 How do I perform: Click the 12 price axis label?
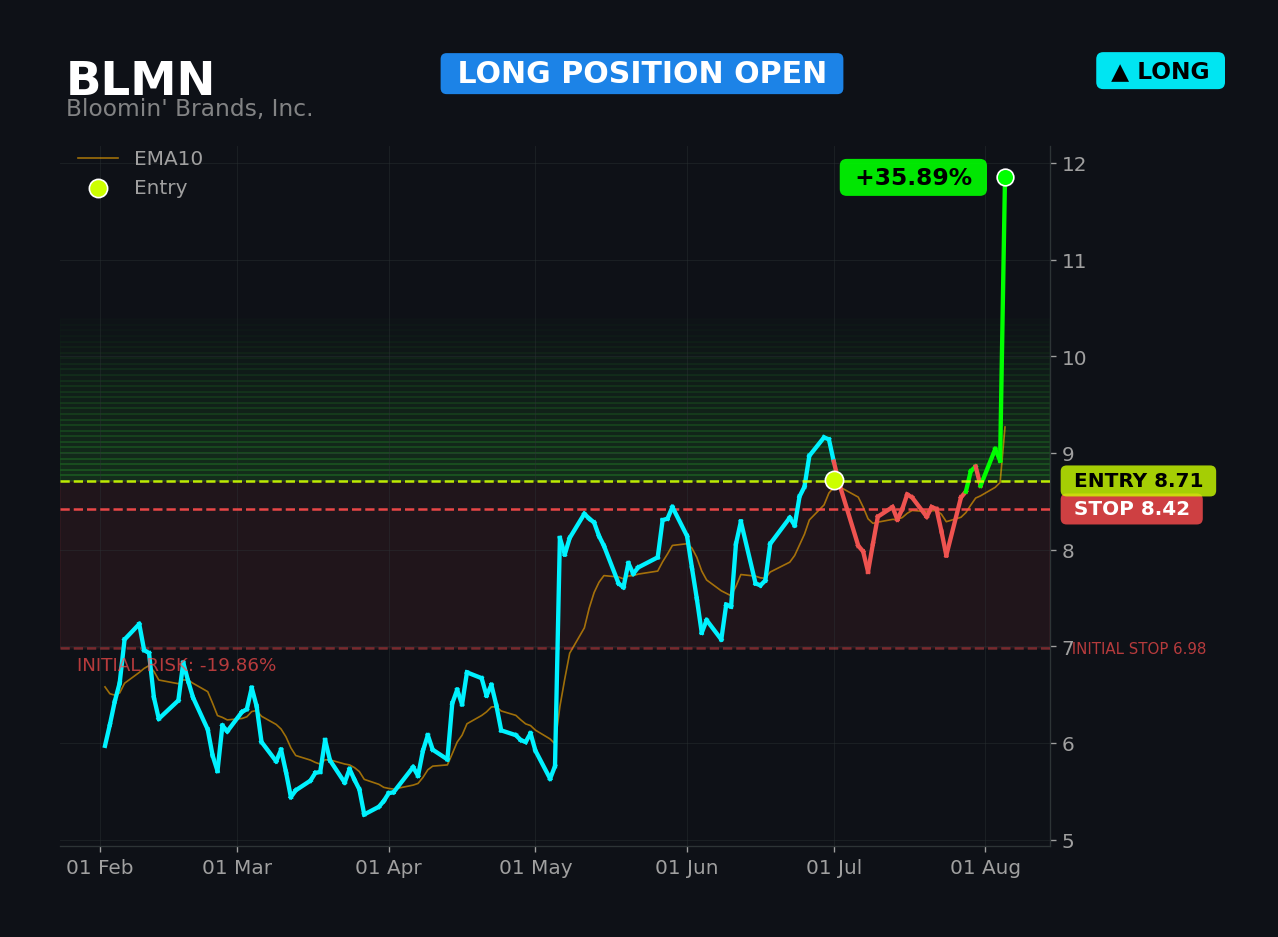tap(1074, 164)
